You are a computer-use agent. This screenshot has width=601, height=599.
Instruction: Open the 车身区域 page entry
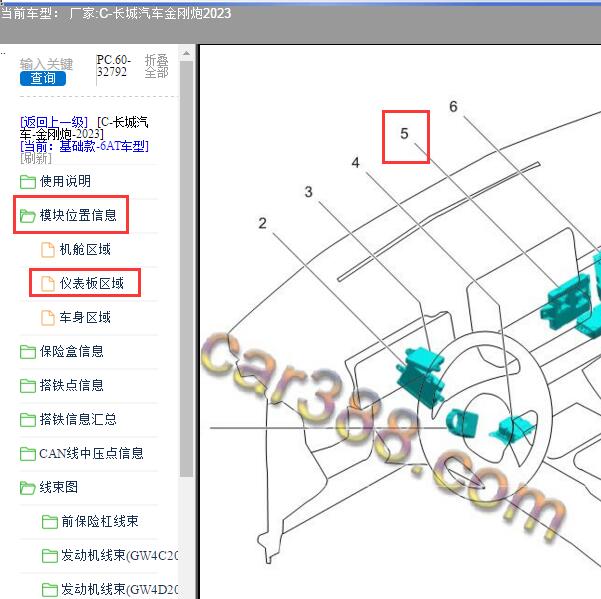pos(85,318)
